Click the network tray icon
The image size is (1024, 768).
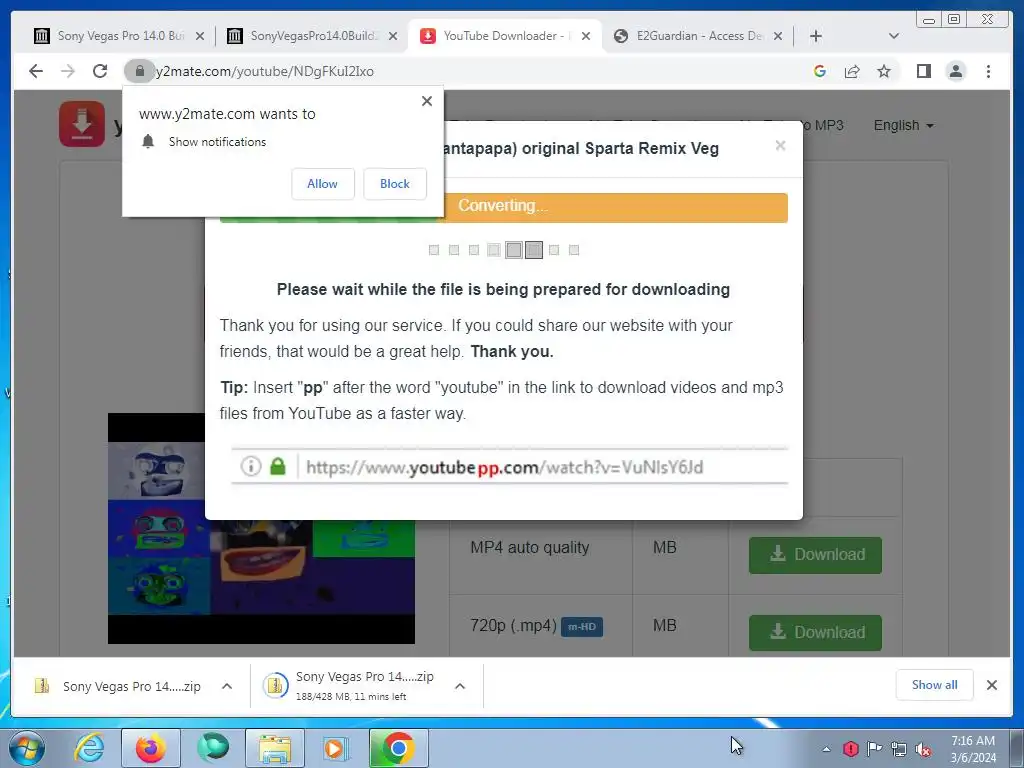coord(899,749)
